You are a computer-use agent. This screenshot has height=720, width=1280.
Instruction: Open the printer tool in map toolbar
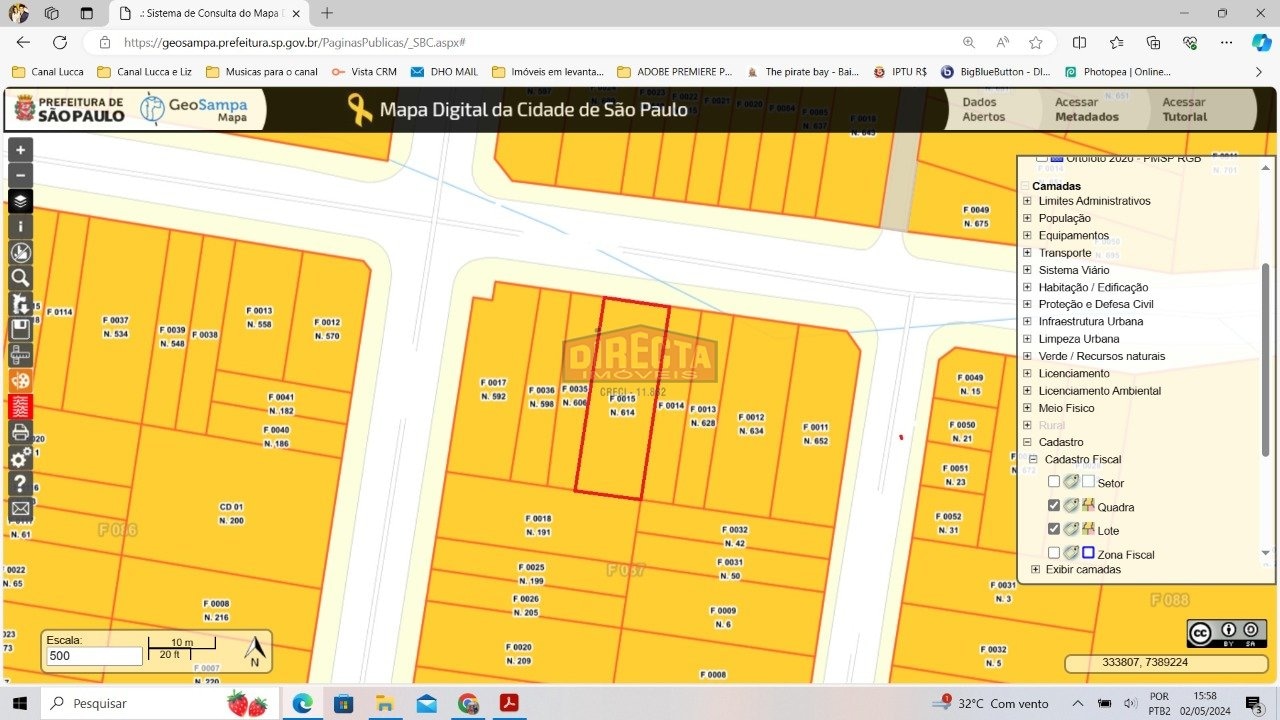[20, 432]
